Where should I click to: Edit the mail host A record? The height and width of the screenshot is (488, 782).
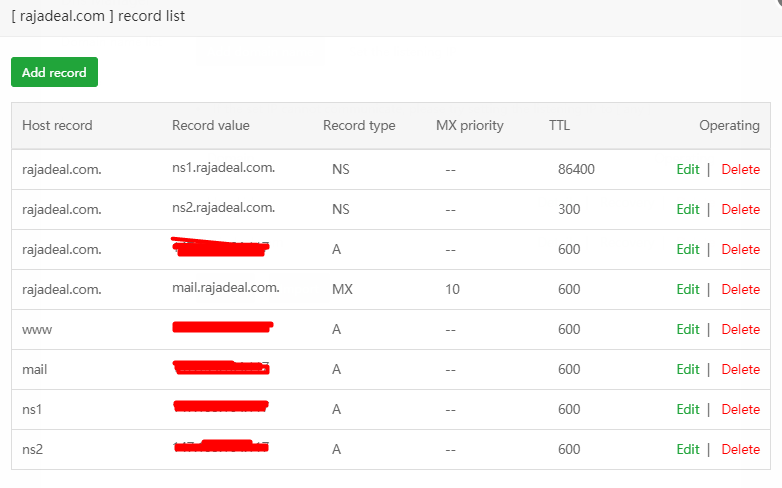pyautogui.click(x=687, y=369)
